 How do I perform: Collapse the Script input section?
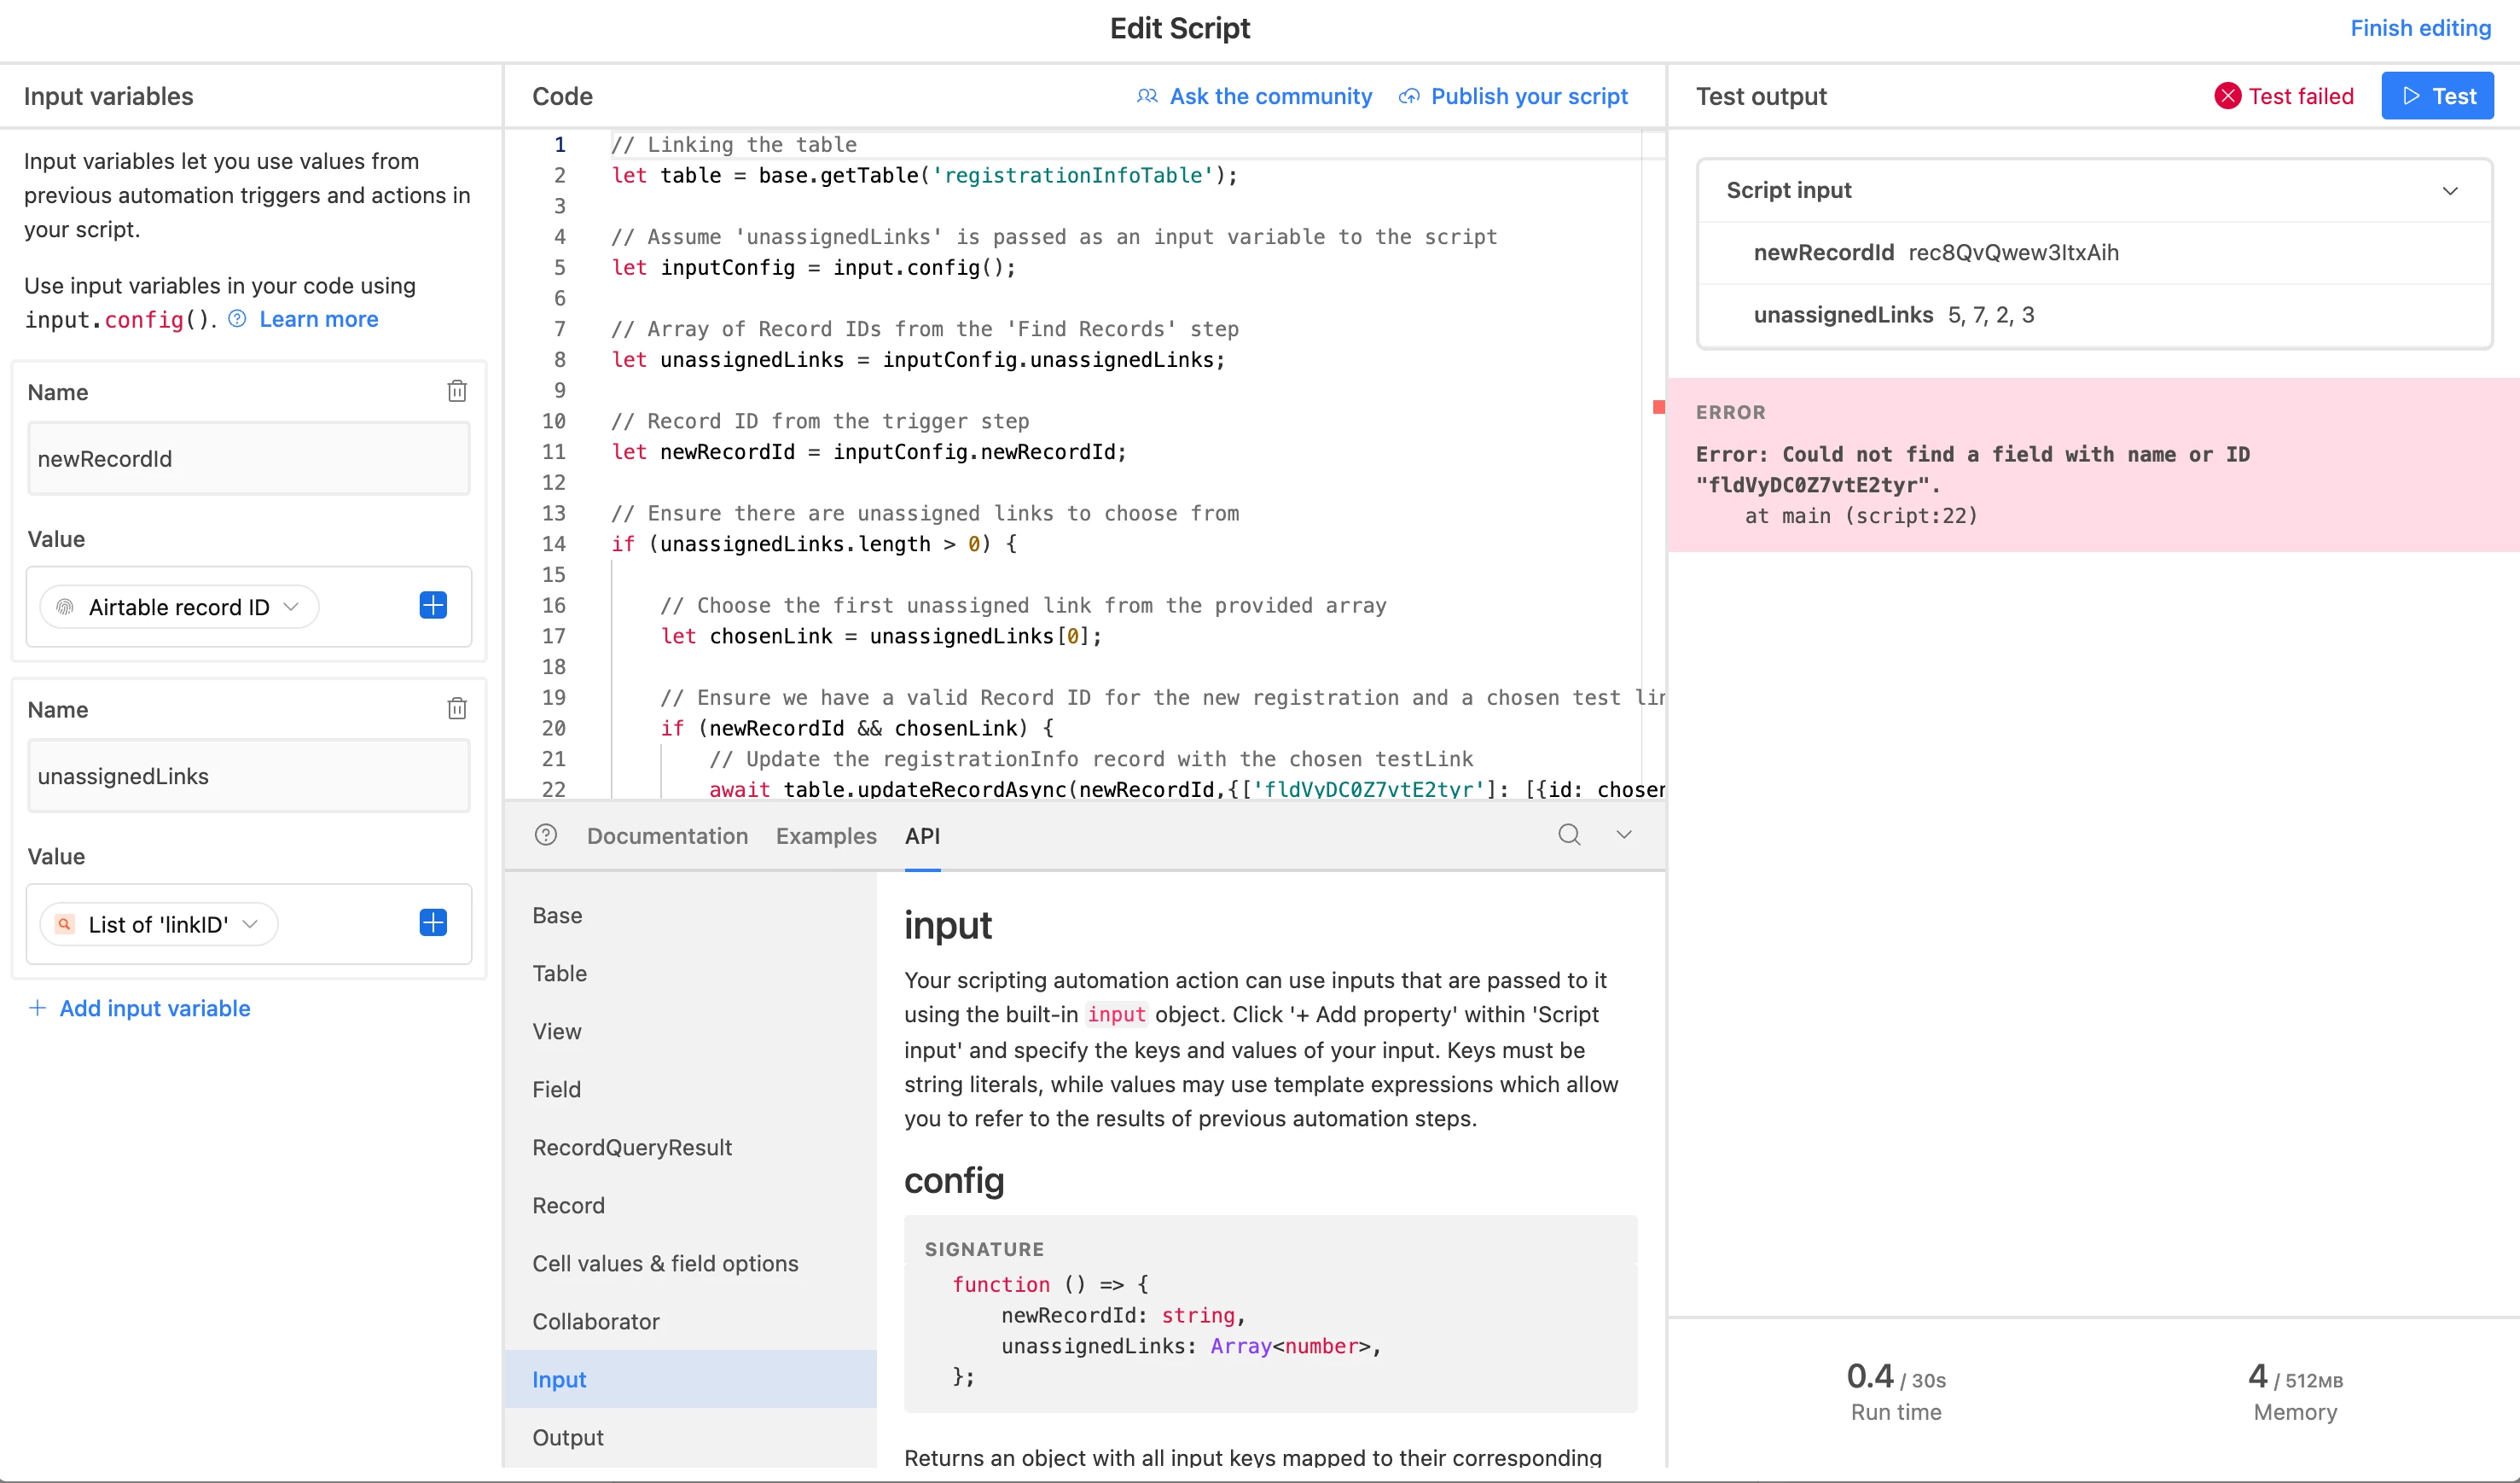2450,190
